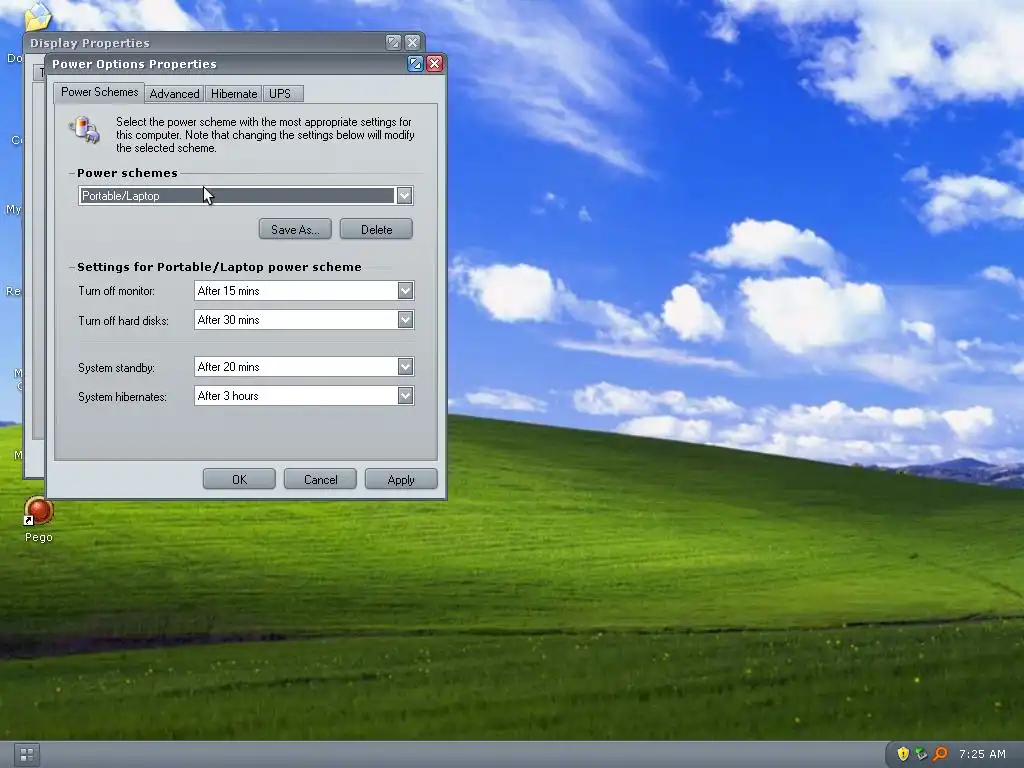The image size is (1024, 768).
Task: Expand the System hibernates dropdown
Action: pos(406,395)
